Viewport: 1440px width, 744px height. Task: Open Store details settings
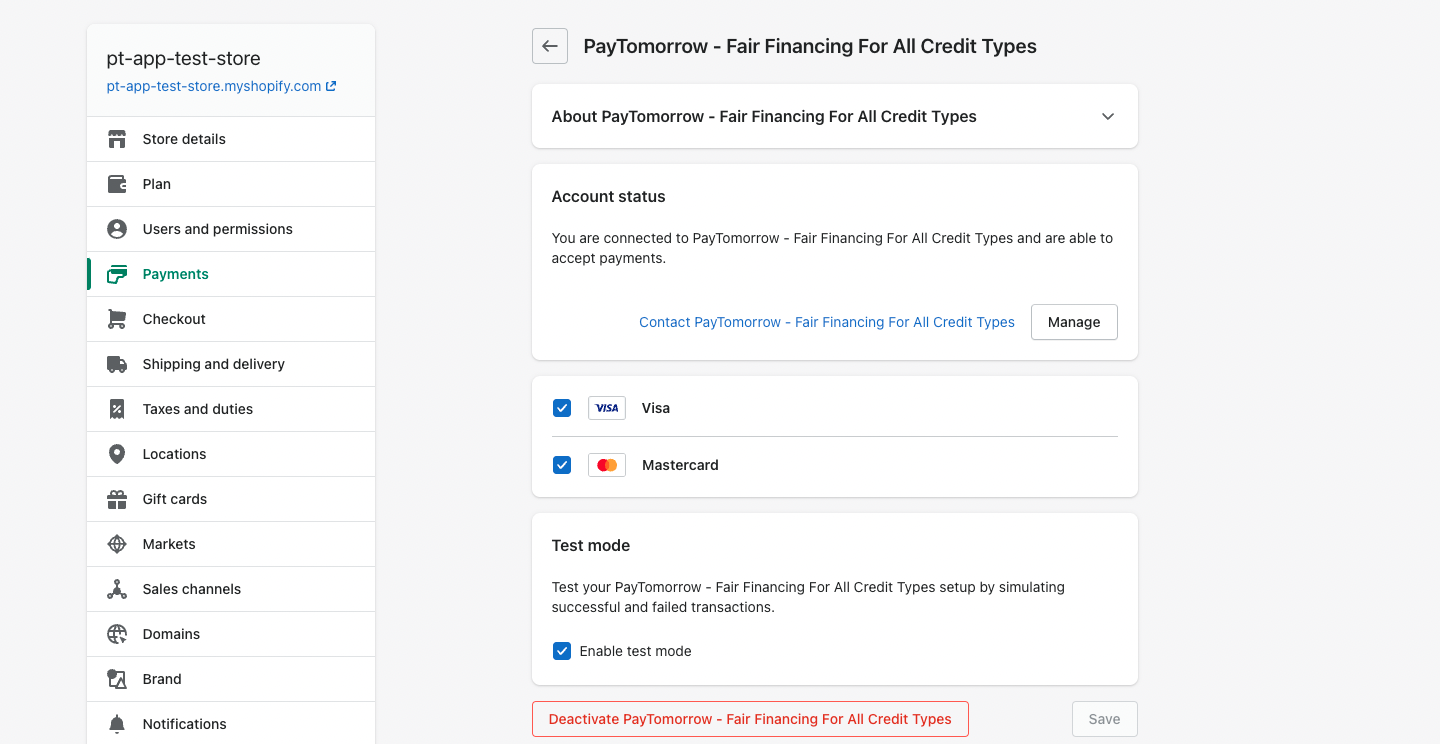[231, 139]
